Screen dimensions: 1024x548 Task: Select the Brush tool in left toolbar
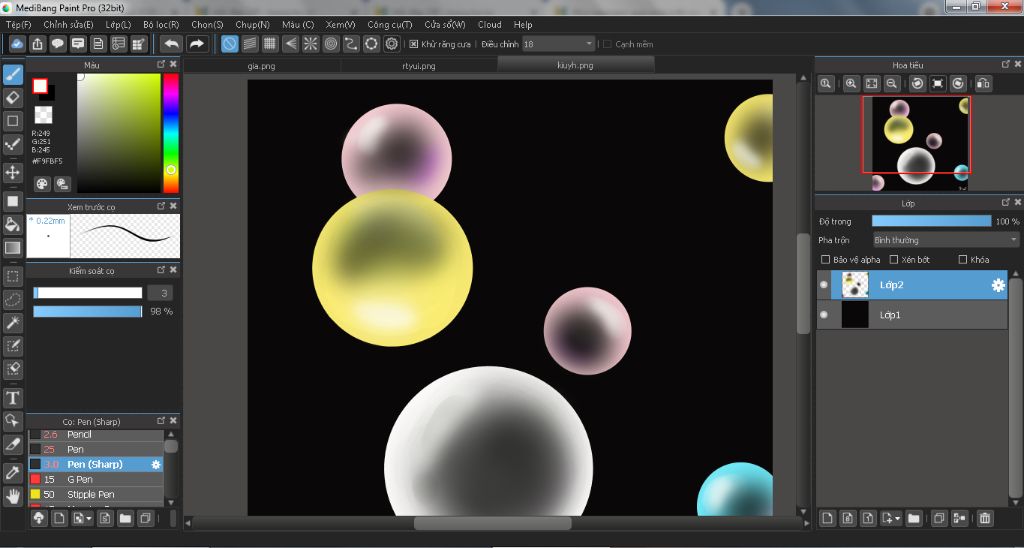tap(12, 74)
